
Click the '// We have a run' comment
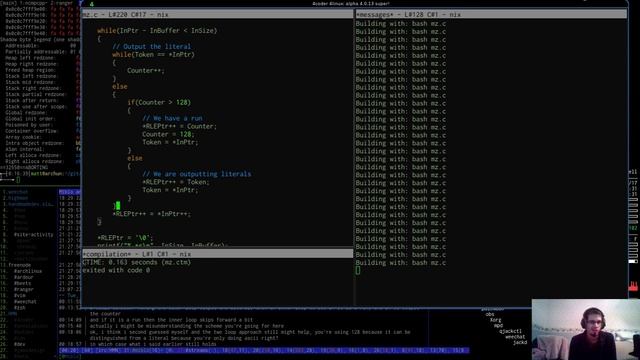(172, 118)
